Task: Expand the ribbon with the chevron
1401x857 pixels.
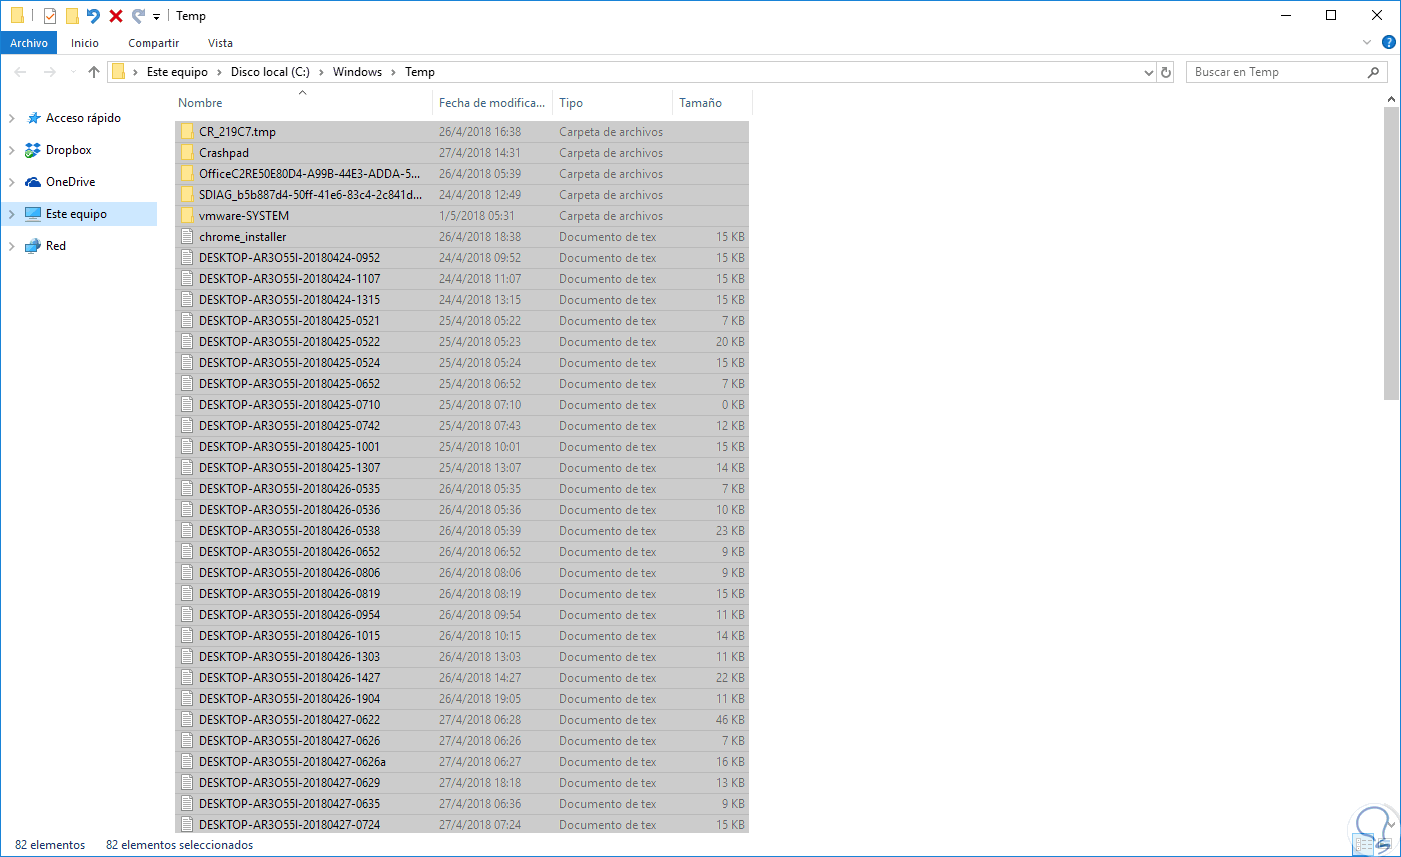Action: [x=1367, y=42]
